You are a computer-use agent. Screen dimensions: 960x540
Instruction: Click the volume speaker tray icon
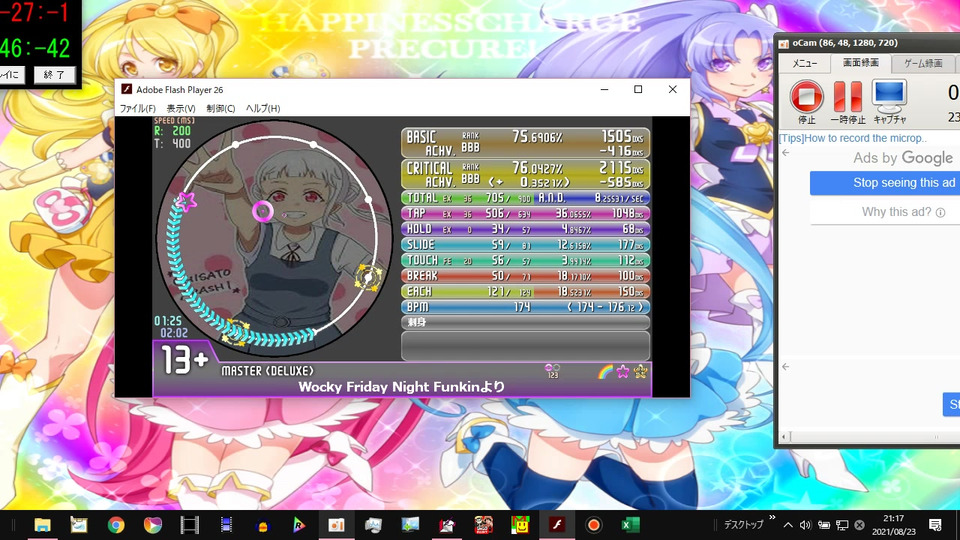click(x=806, y=525)
